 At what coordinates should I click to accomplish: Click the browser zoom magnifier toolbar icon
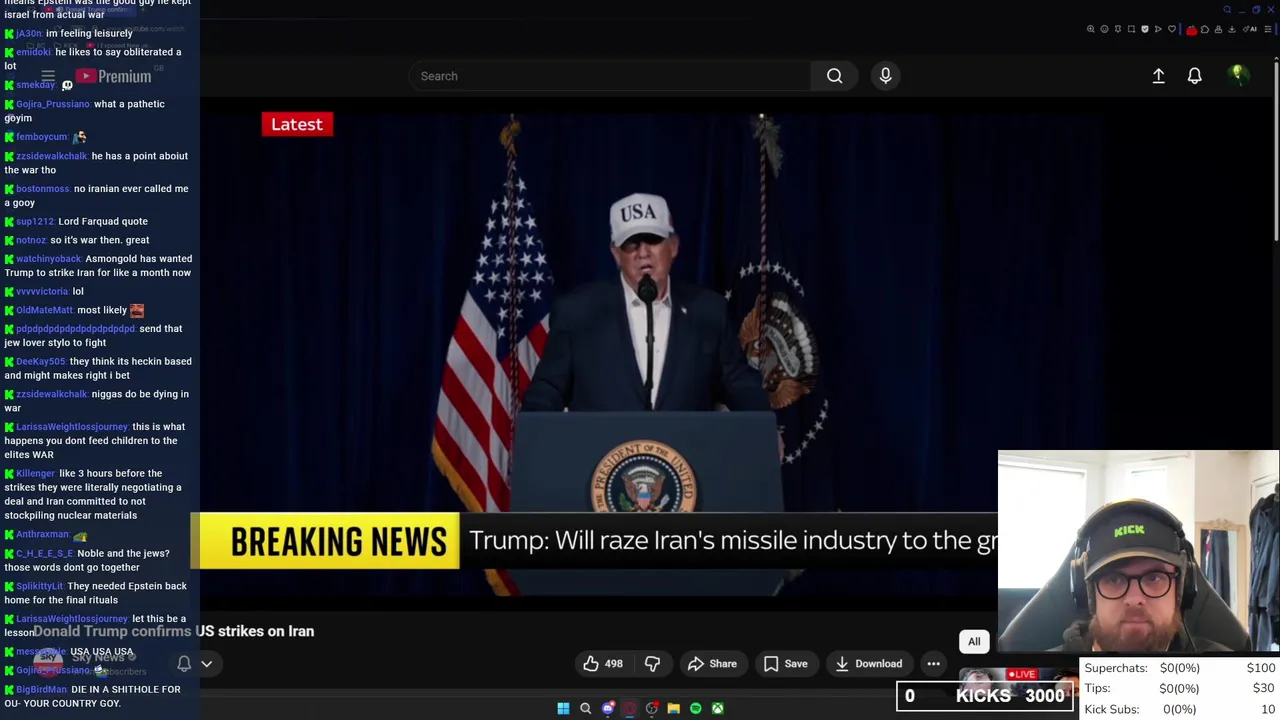(1091, 29)
